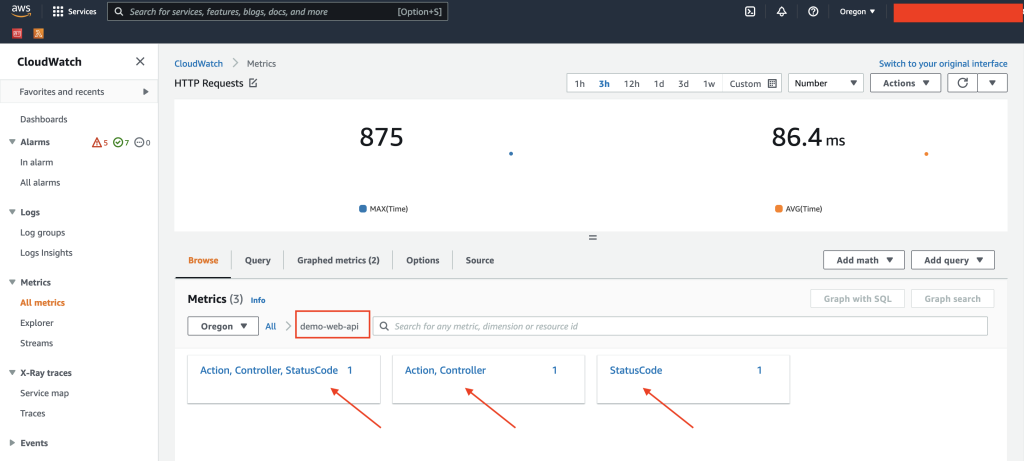Click the OK alarms count 7

click(x=121, y=142)
